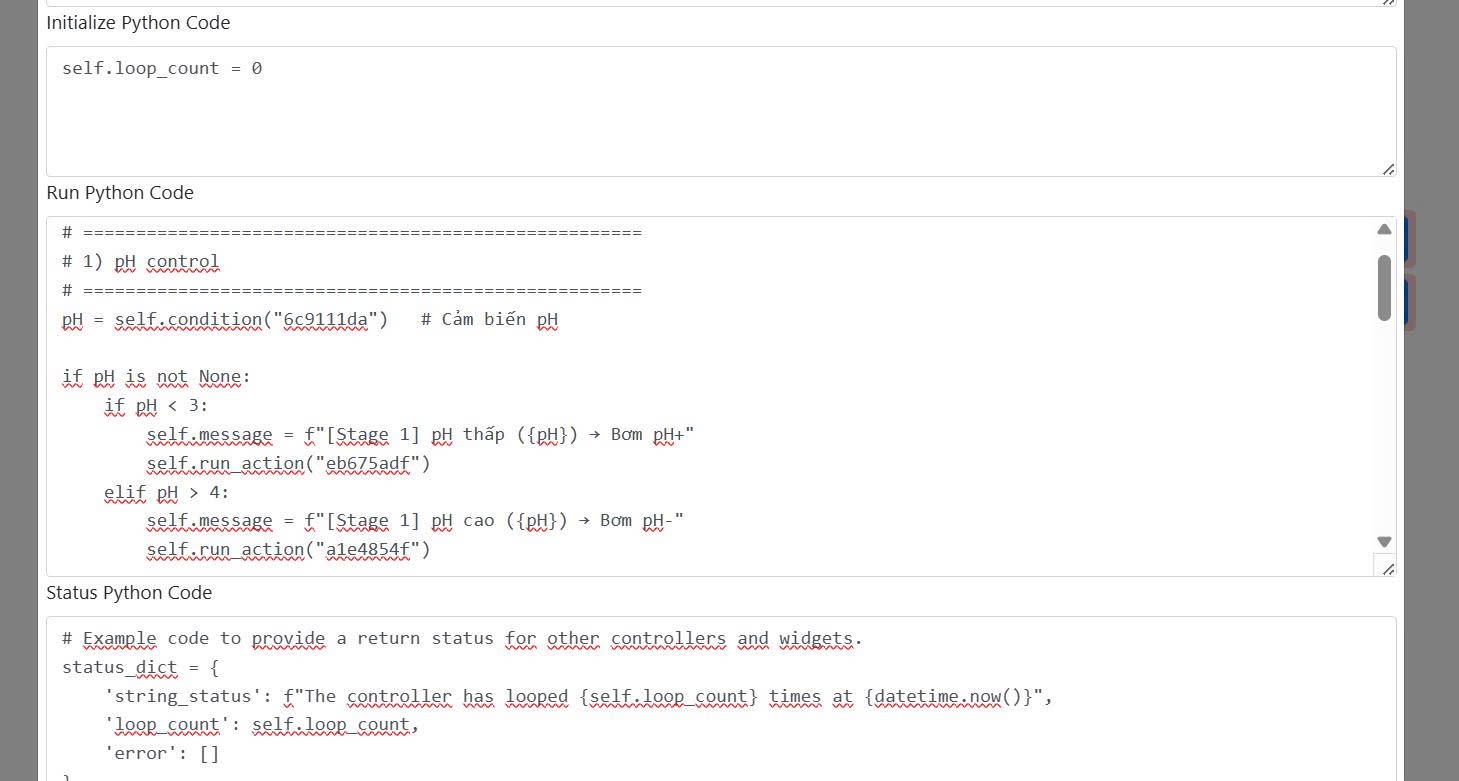Image resolution: width=1459 pixels, height=781 pixels.
Task: Click the Run Python Code resize handle
Action: click(x=1388, y=569)
